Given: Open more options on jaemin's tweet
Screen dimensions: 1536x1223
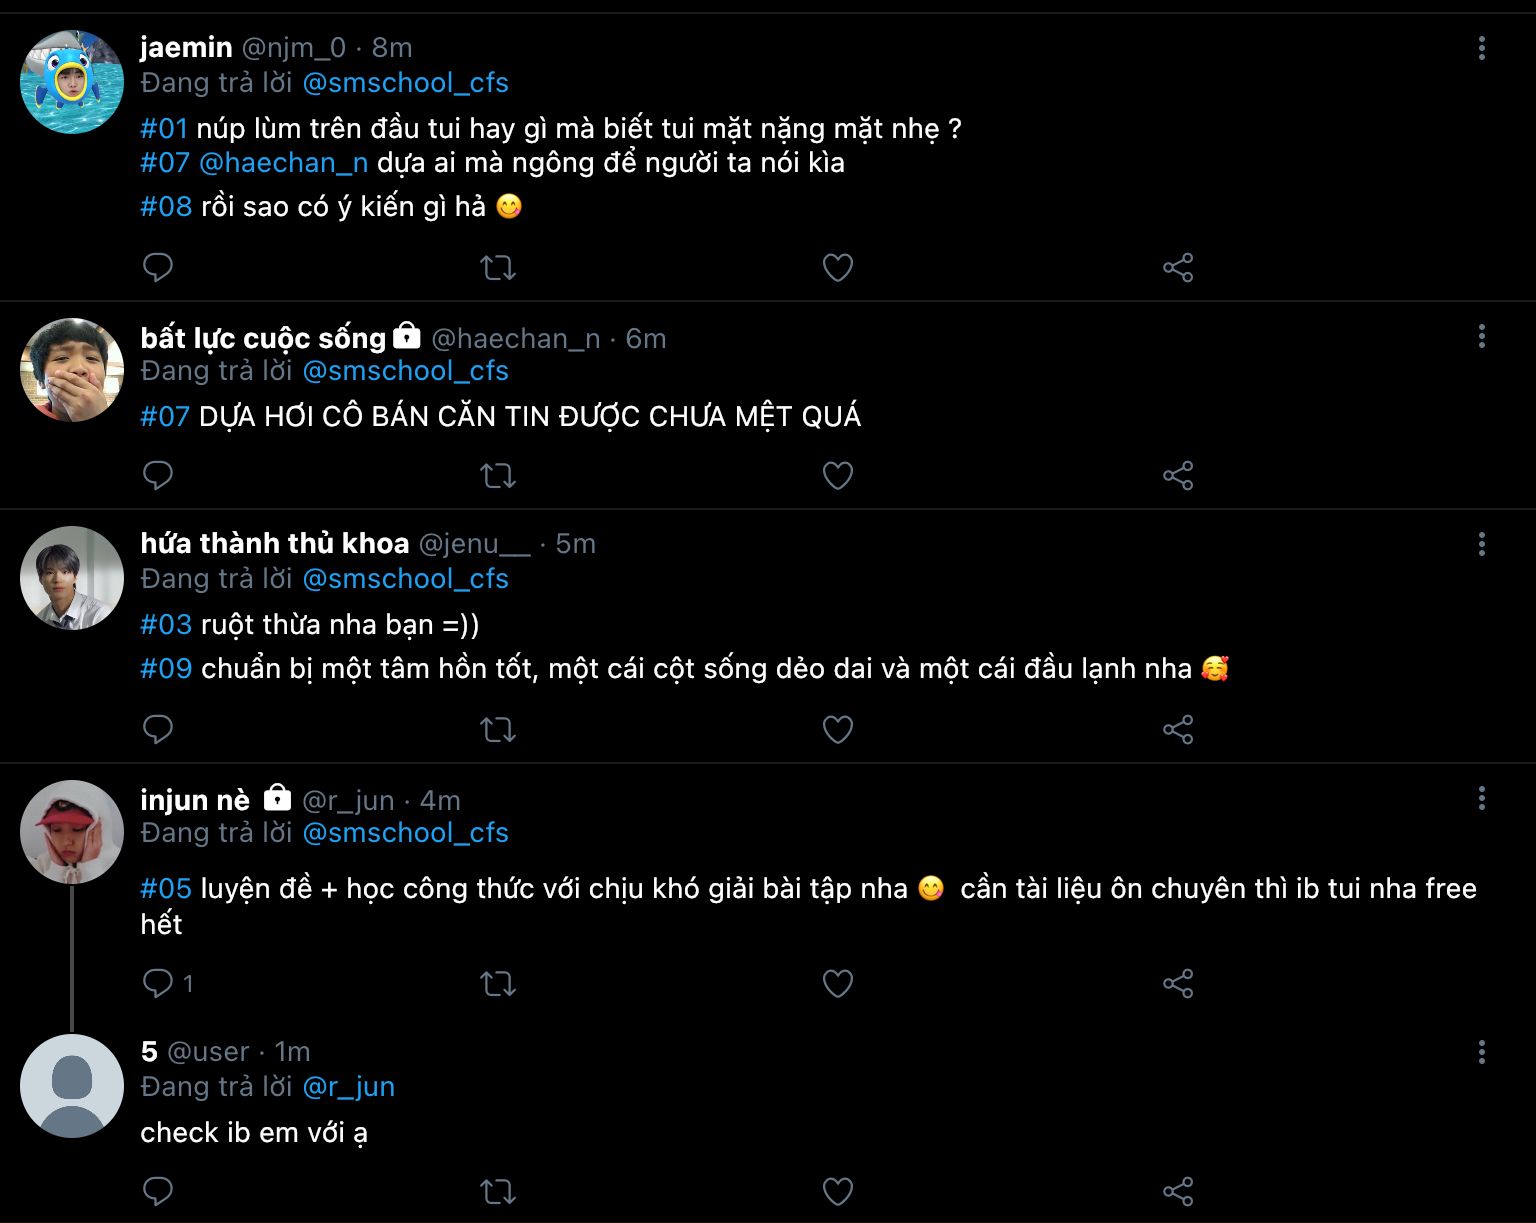Looking at the screenshot, I should (1481, 48).
